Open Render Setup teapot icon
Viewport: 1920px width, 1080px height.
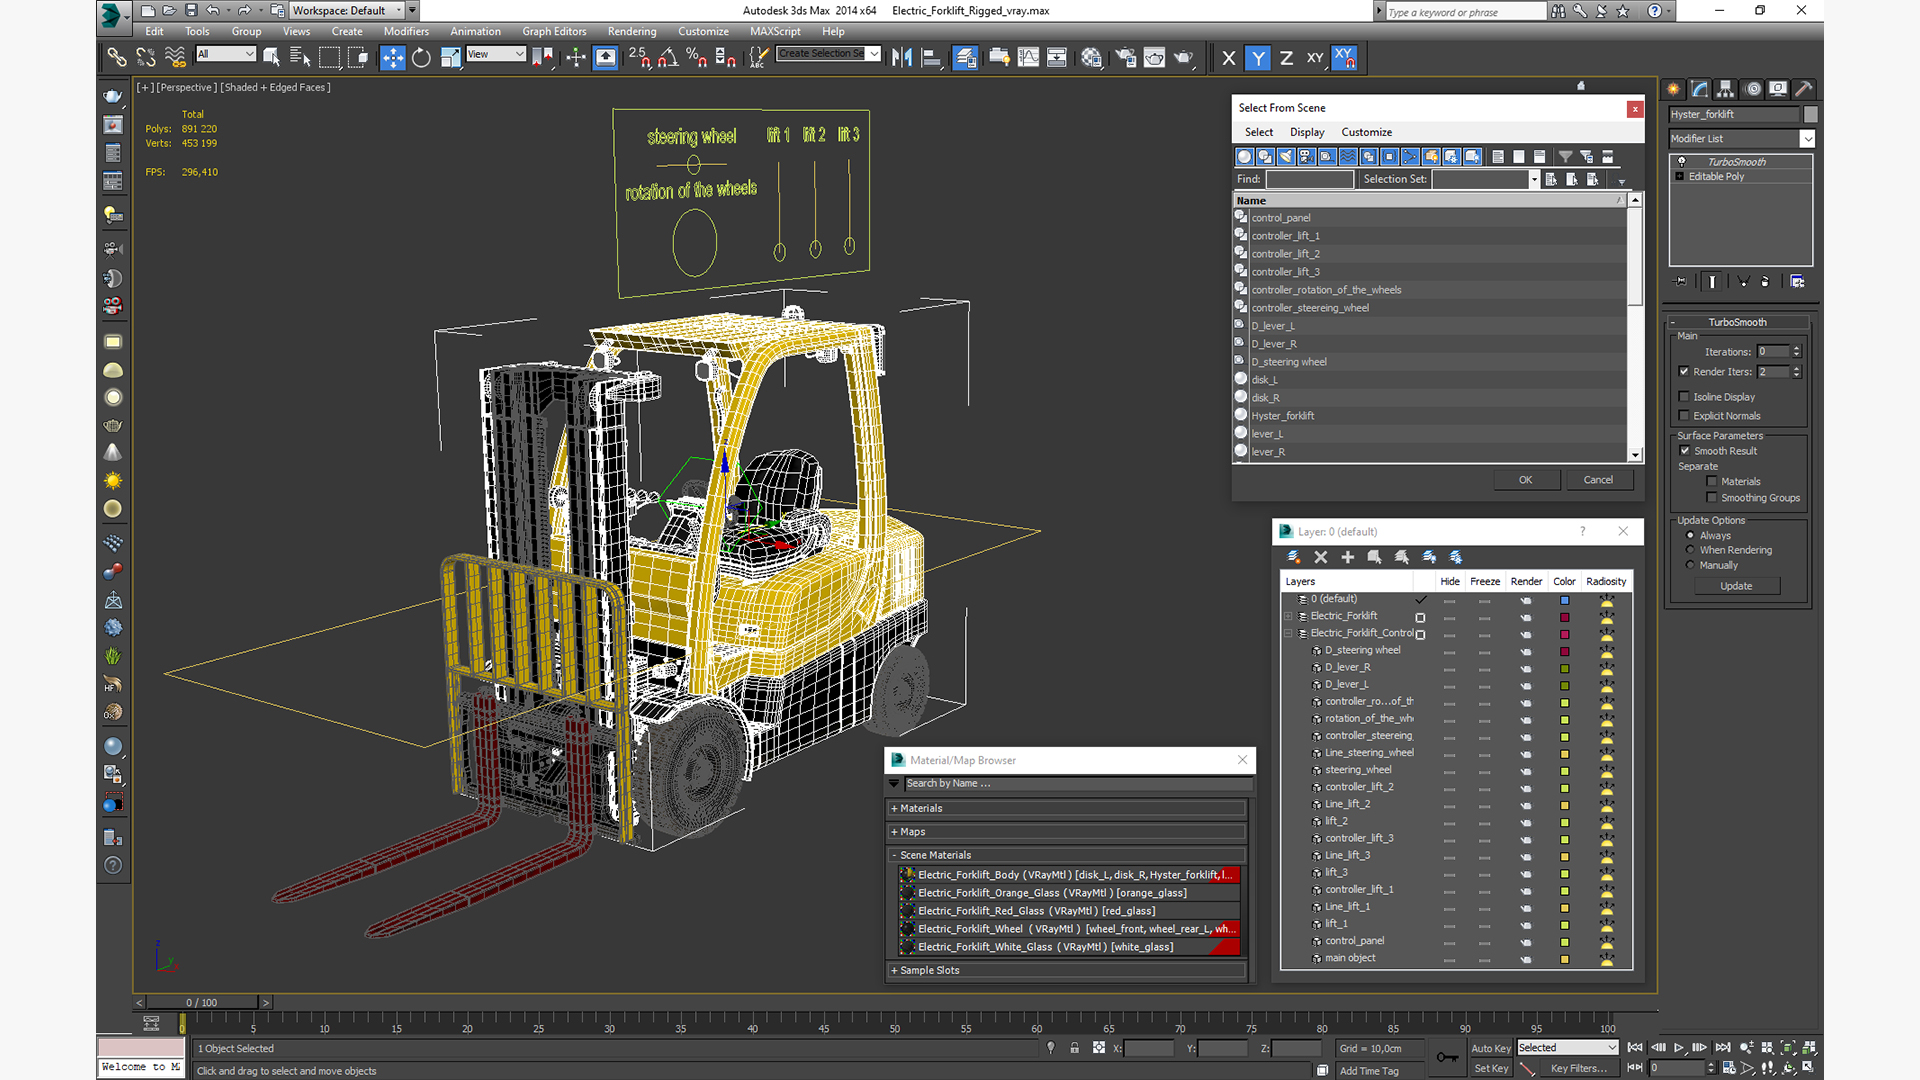click(x=1126, y=58)
